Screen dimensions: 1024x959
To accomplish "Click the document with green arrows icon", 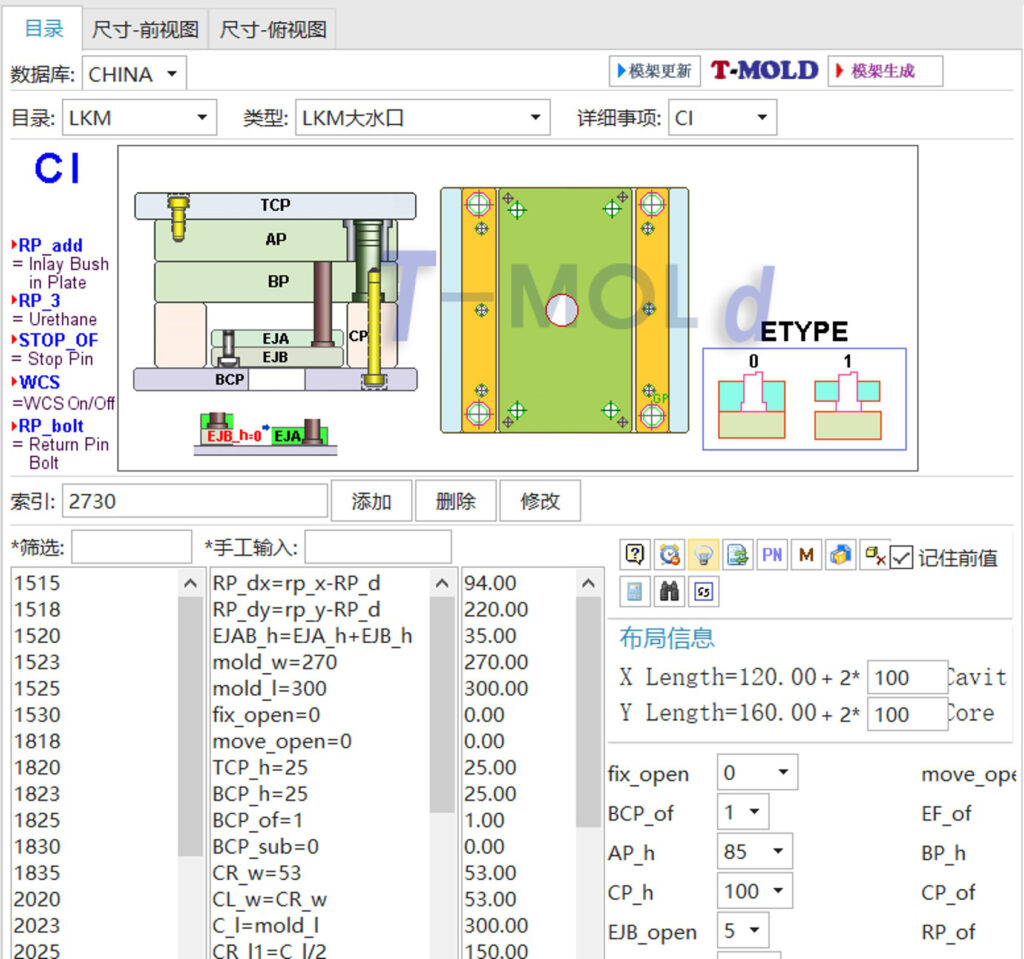I will pyautogui.click(x=737, y=555).
